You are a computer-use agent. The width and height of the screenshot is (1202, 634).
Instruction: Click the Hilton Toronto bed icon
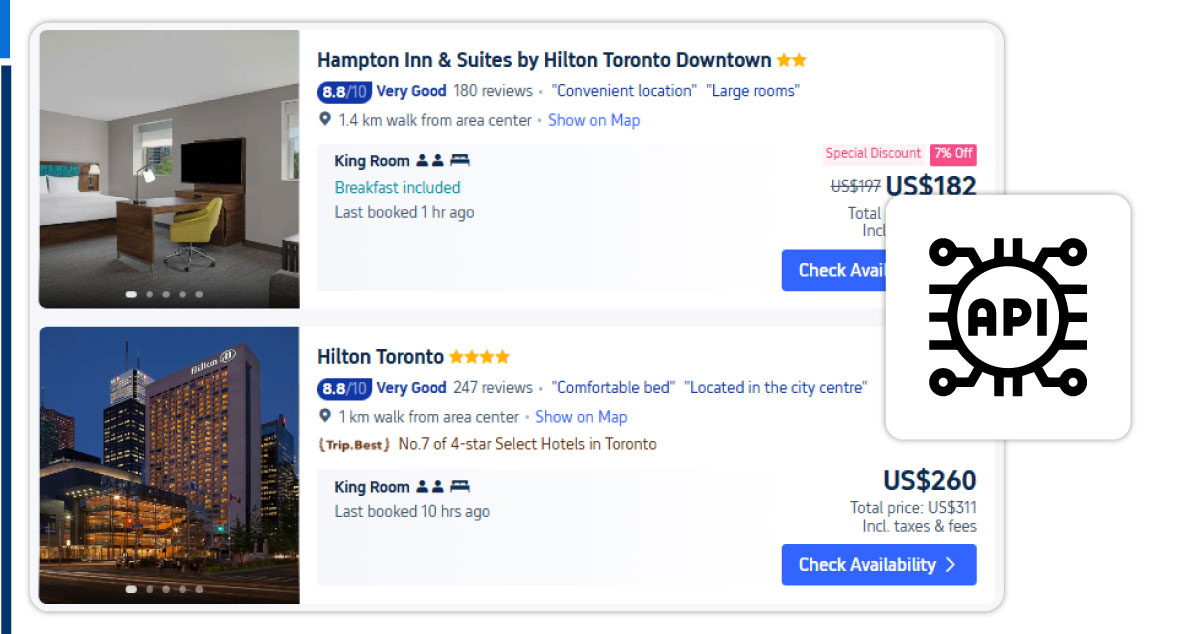[x=460, y=487]
